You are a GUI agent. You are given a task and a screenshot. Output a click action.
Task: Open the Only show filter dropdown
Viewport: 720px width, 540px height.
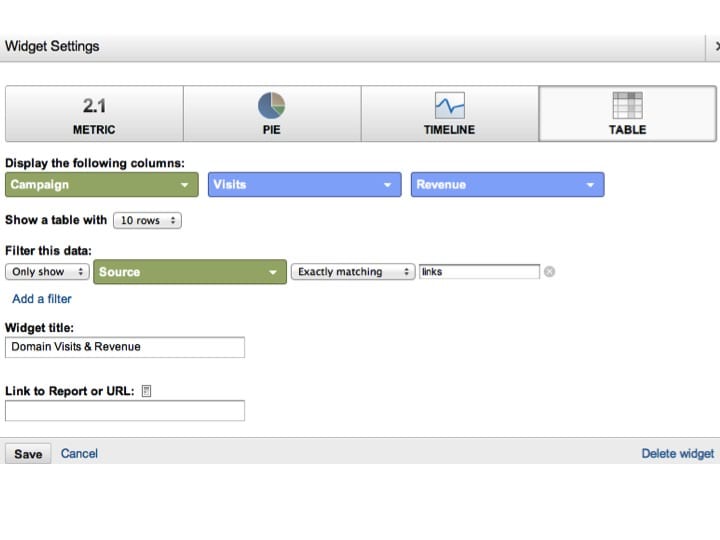(47, 272)
